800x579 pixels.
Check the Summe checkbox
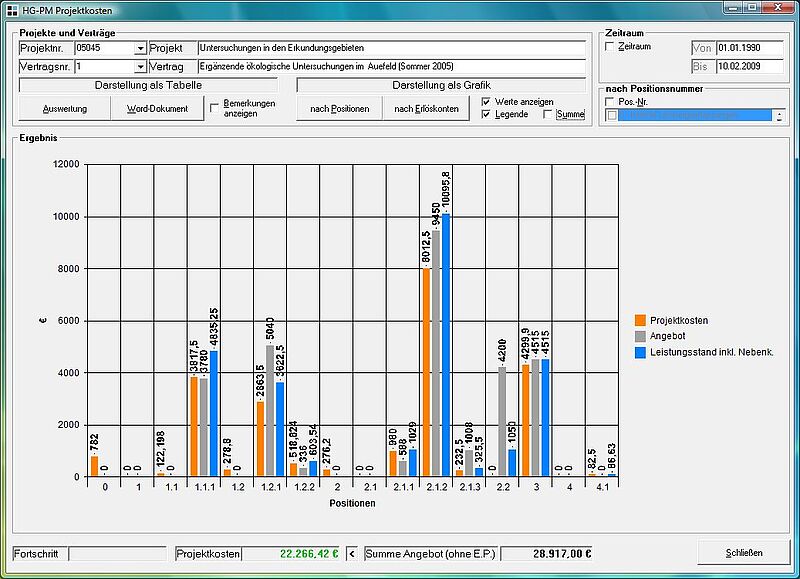pyautogui.click(x=548, y=115)
